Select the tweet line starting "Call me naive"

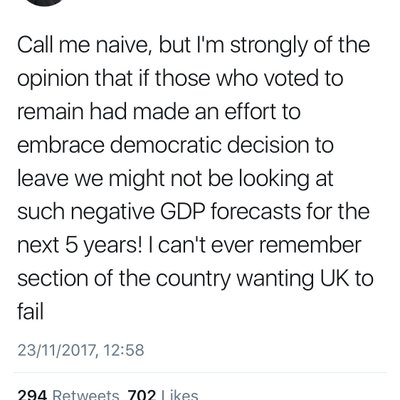(194, 46)
